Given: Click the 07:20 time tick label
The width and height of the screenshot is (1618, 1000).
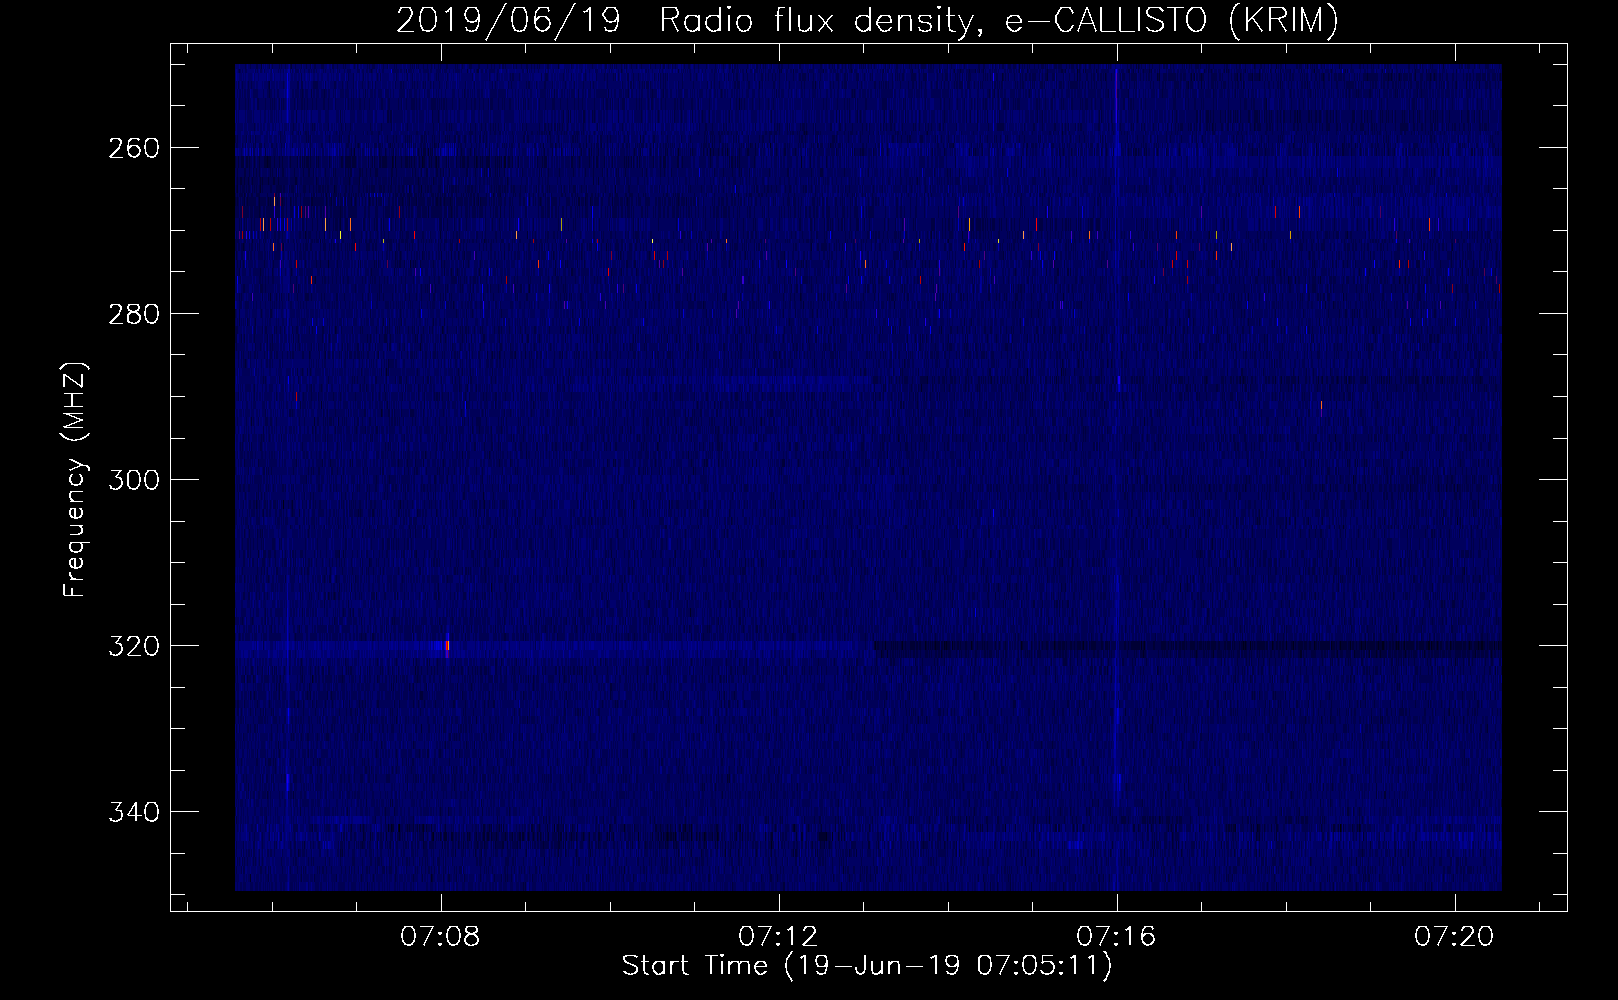Looking at the screenshot, I should (x=1454, y=936).
